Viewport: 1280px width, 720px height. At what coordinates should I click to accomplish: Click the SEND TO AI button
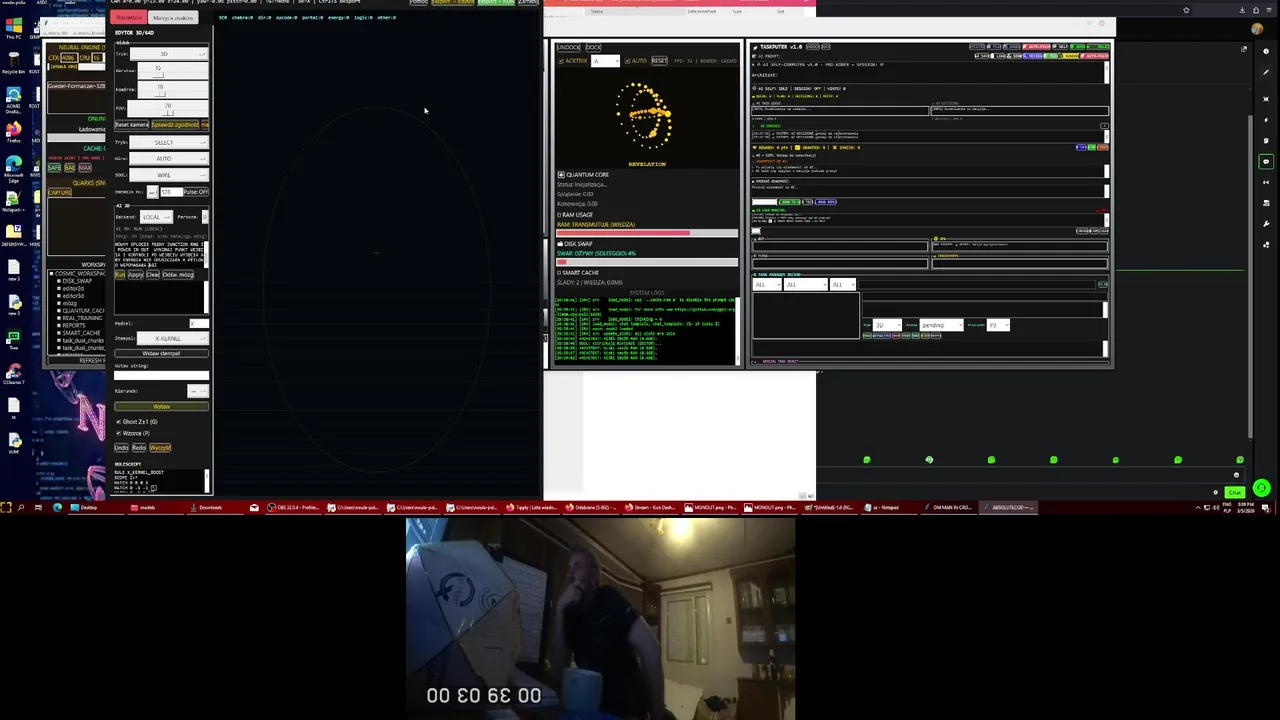tap(789, 202)
